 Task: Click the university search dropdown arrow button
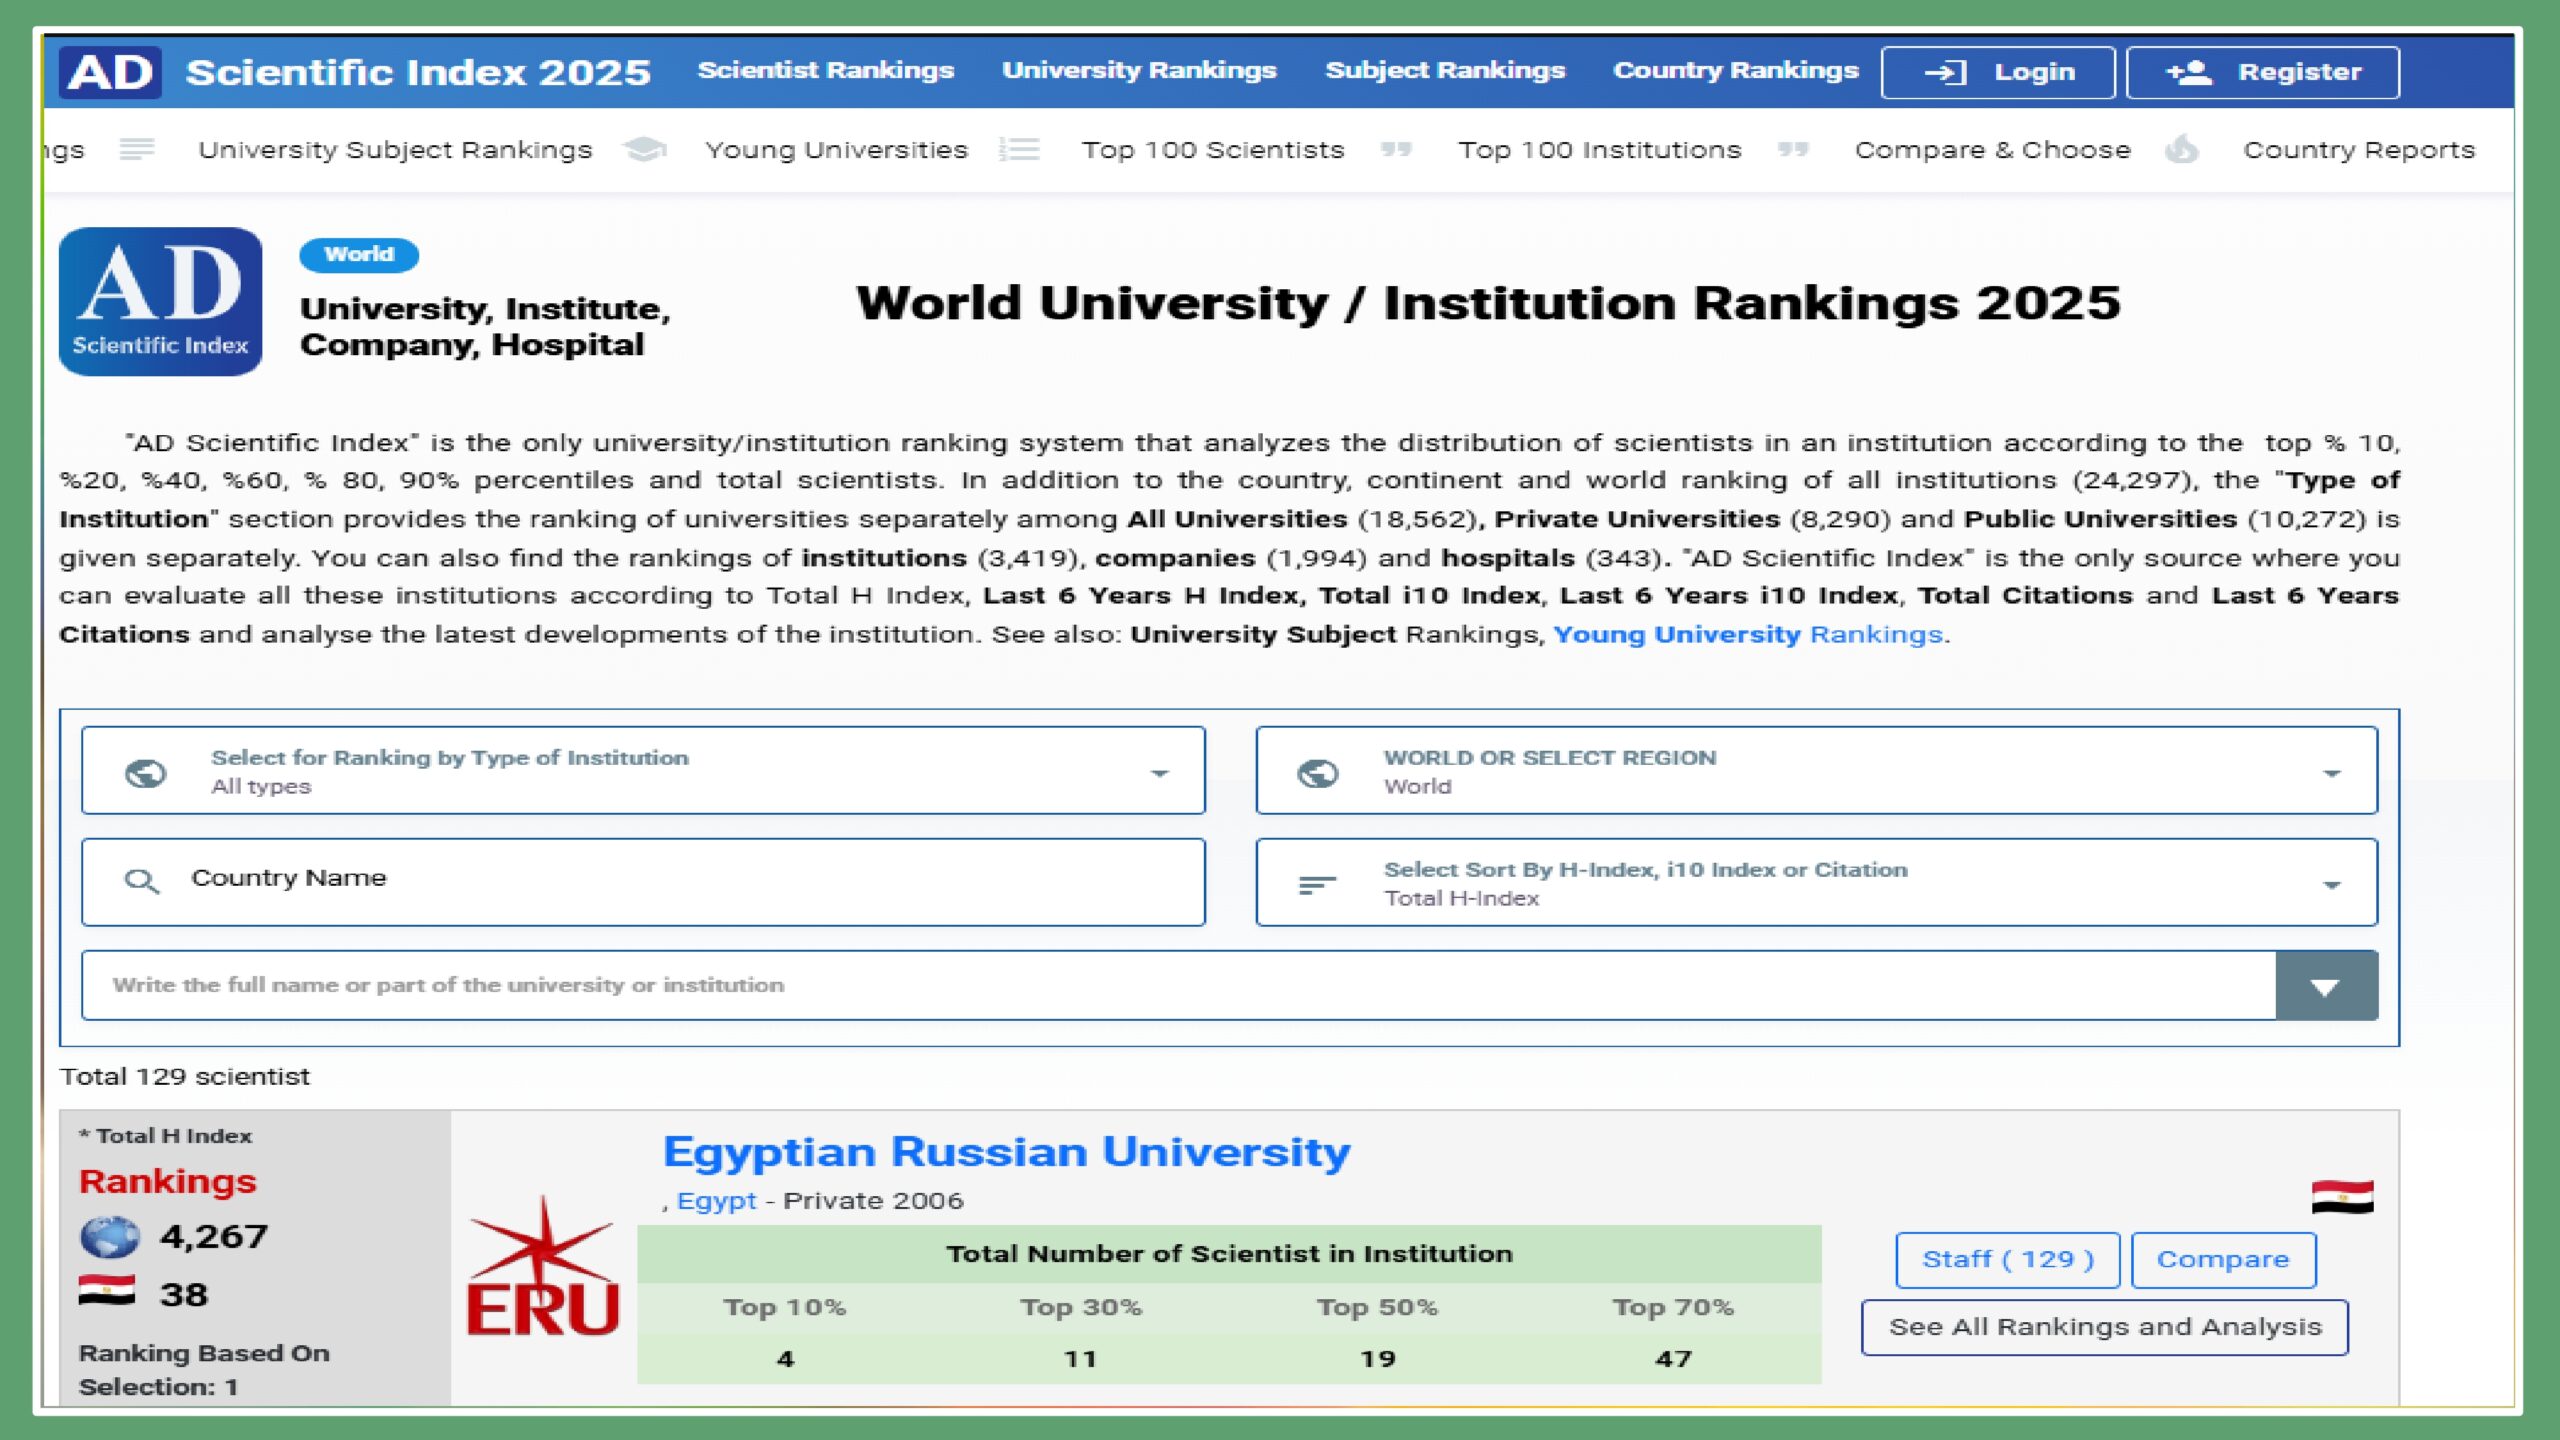pos(2326,986)
